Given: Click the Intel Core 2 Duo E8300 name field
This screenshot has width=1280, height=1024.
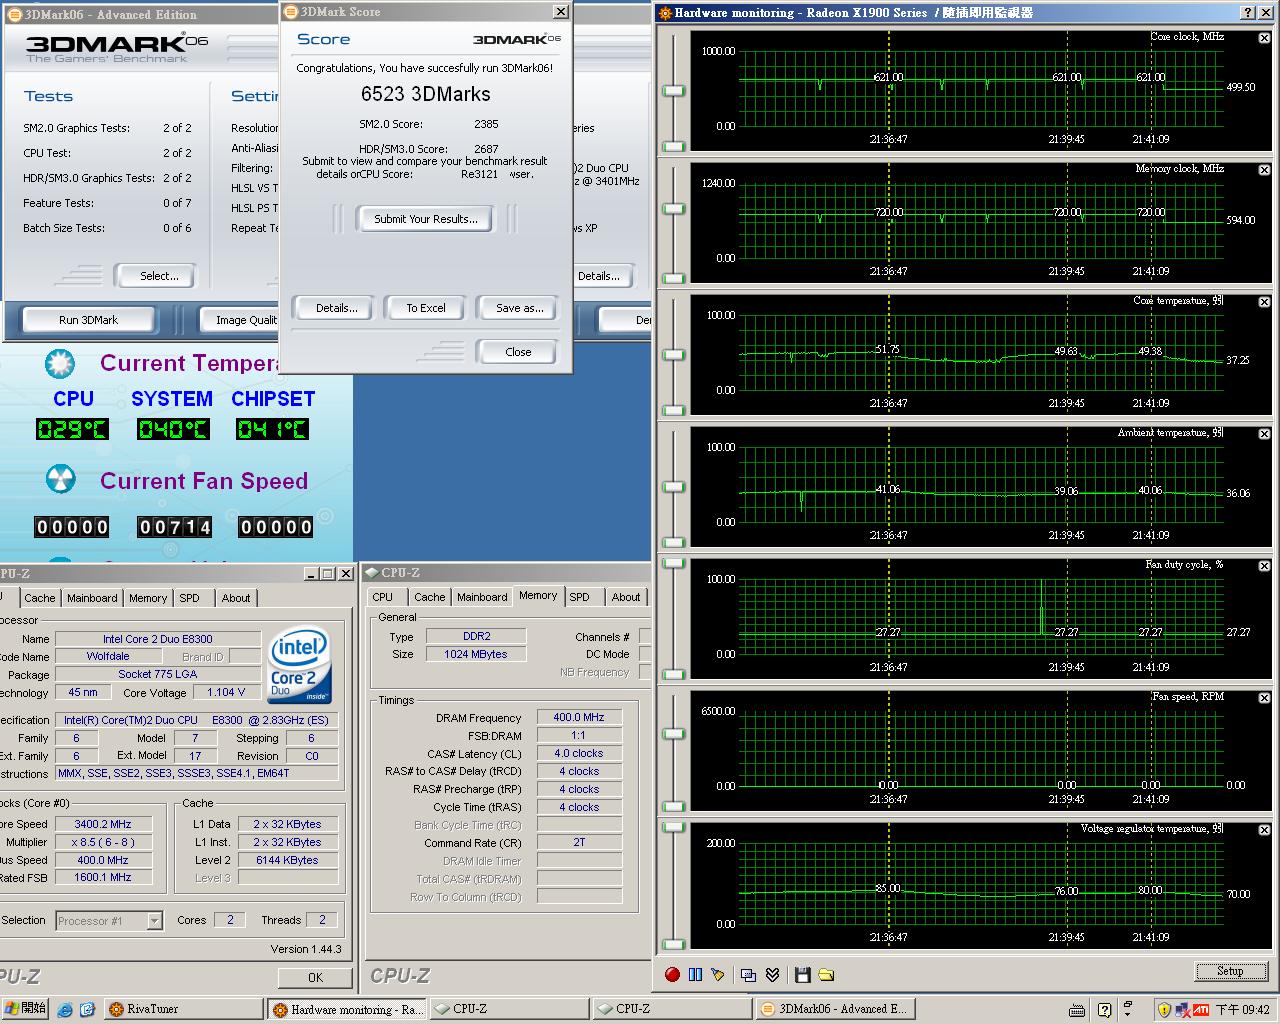Looking at the screenshot, I should (158, 639).
